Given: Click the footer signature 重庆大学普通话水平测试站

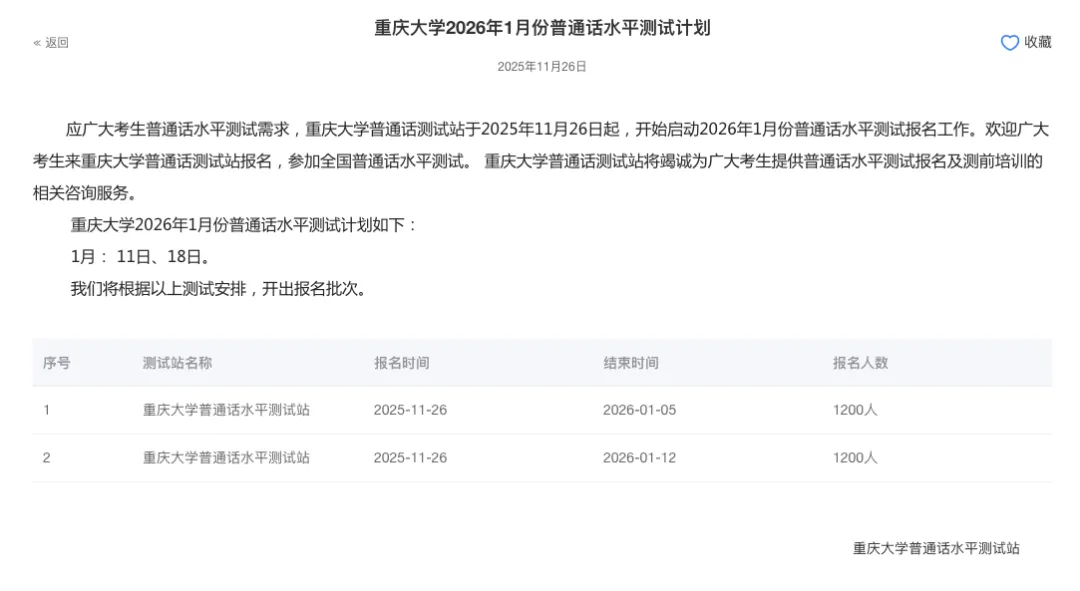Looking at the screenshot, I should pyautogui.click(x=936, y=548).
